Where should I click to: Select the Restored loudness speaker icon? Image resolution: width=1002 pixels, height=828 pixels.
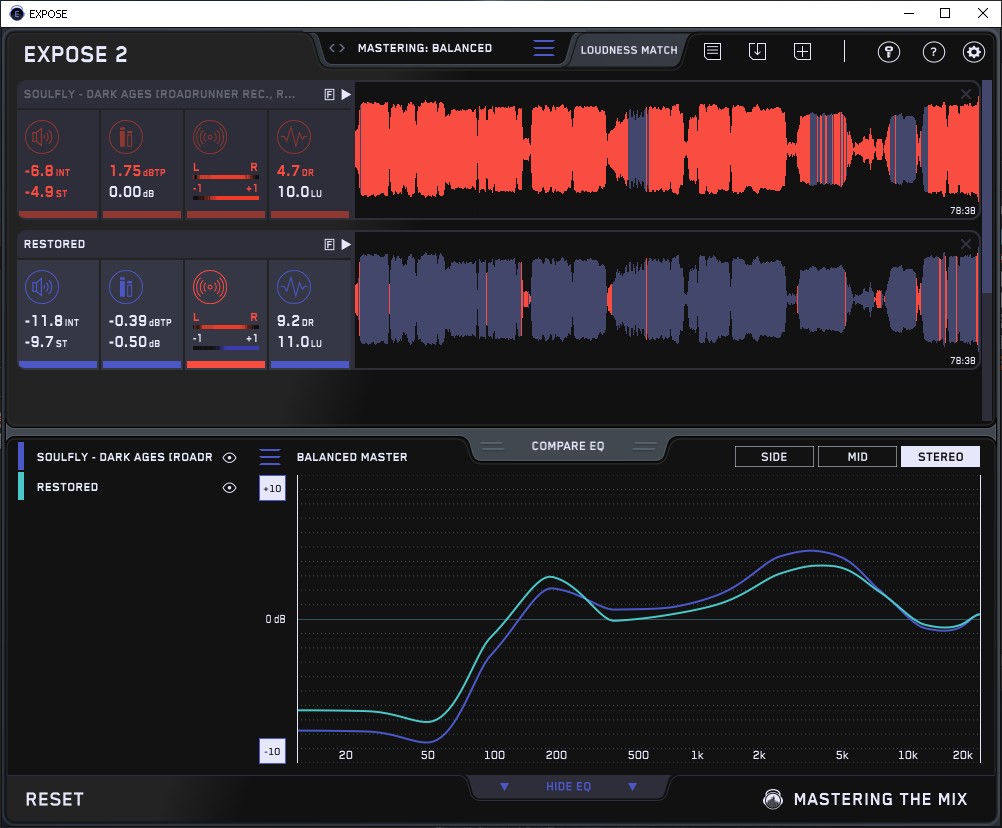(x=42, y=287)
